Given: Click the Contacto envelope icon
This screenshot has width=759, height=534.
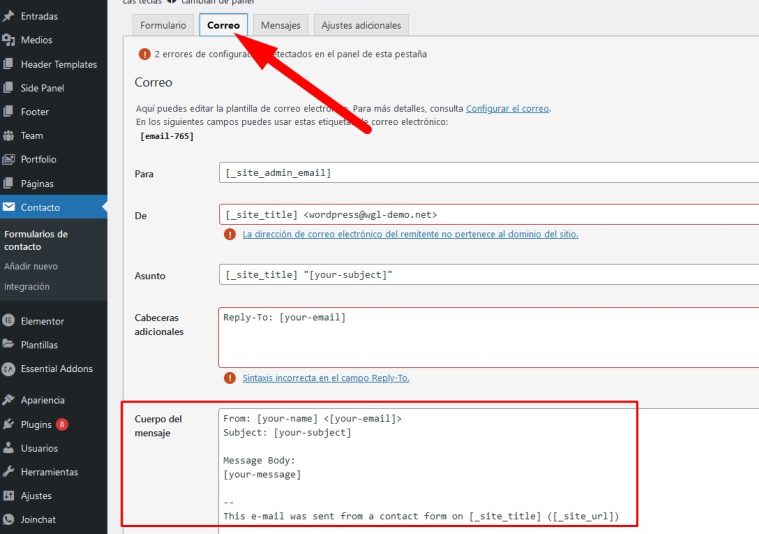Looking at the screenshot, I should (9, 207).
